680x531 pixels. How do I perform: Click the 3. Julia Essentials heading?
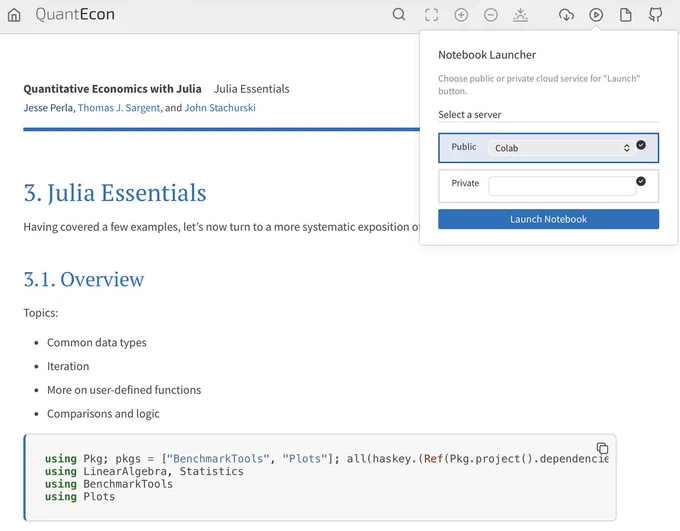[115, 193]
